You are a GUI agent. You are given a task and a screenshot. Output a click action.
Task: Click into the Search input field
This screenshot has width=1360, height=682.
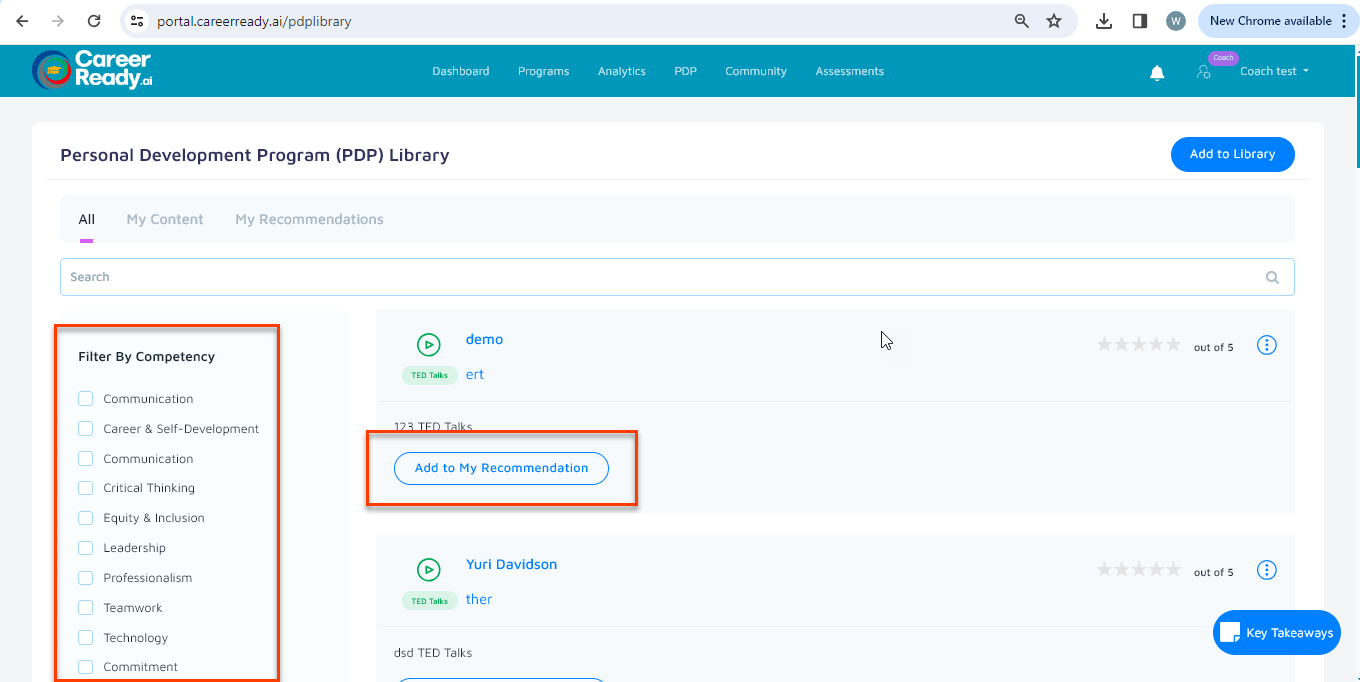pyautogui.click(x=660, y=277)
